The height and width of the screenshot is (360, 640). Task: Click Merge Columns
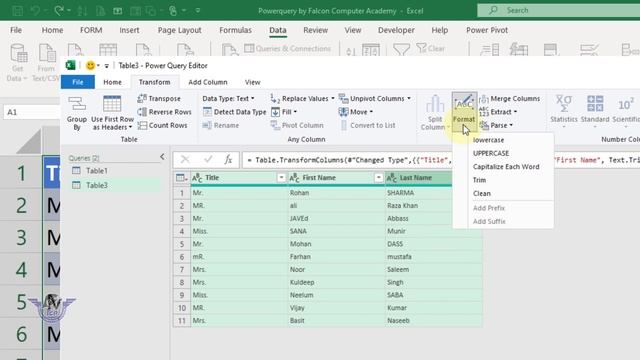[x=509, y=98]
